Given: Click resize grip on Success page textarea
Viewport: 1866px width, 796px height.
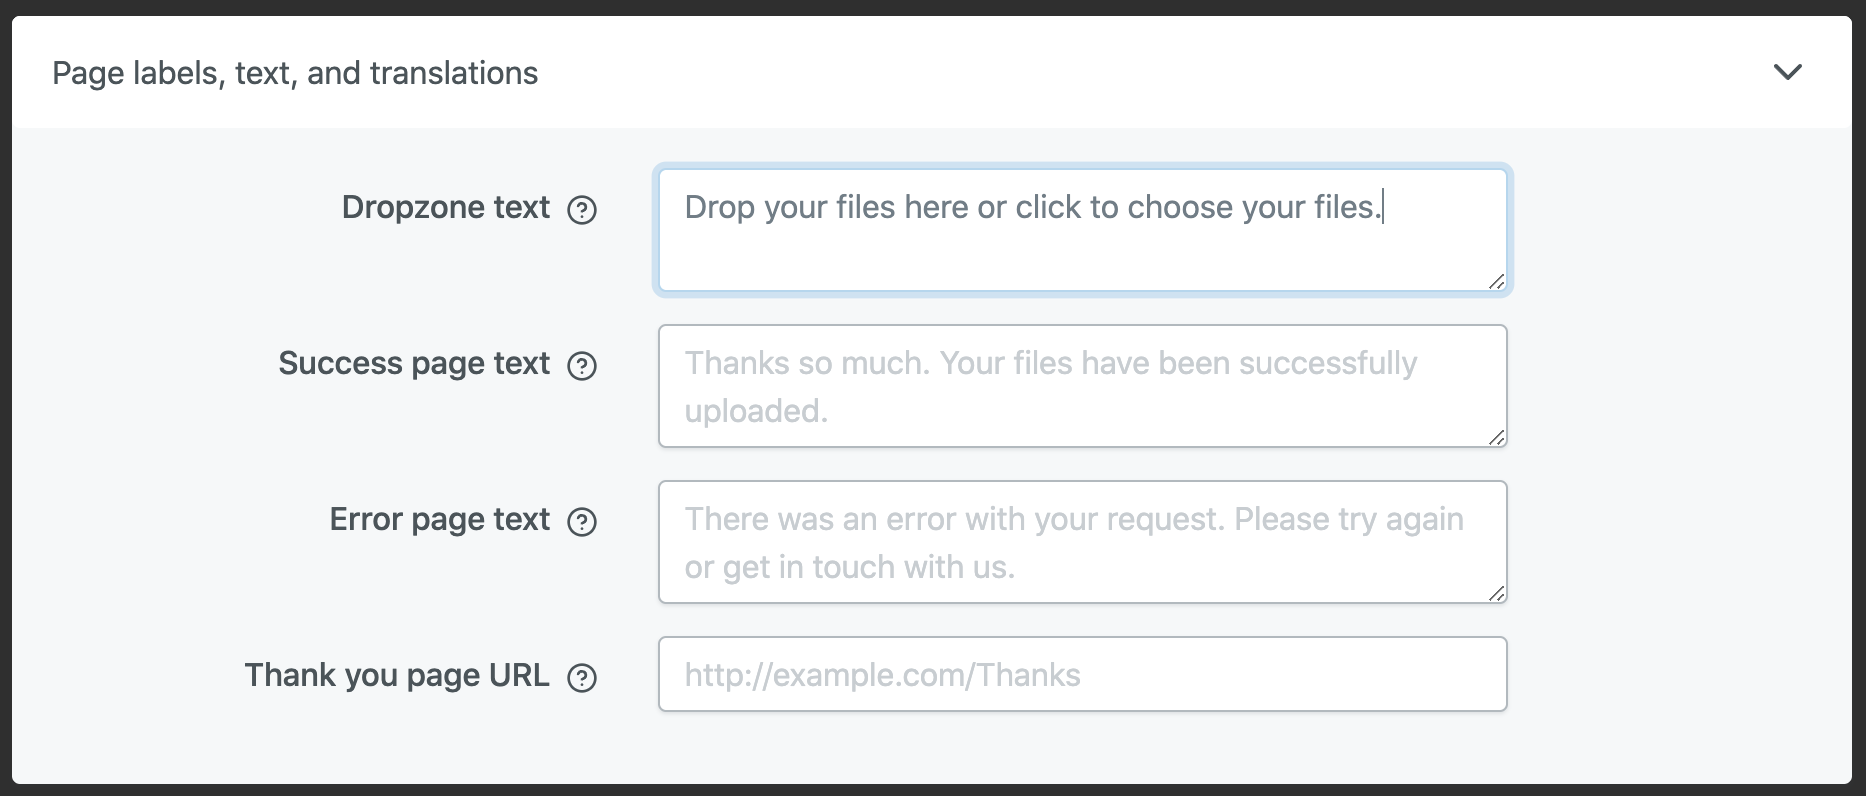Looking at the screenshot, I should [x=1496, y=438].
